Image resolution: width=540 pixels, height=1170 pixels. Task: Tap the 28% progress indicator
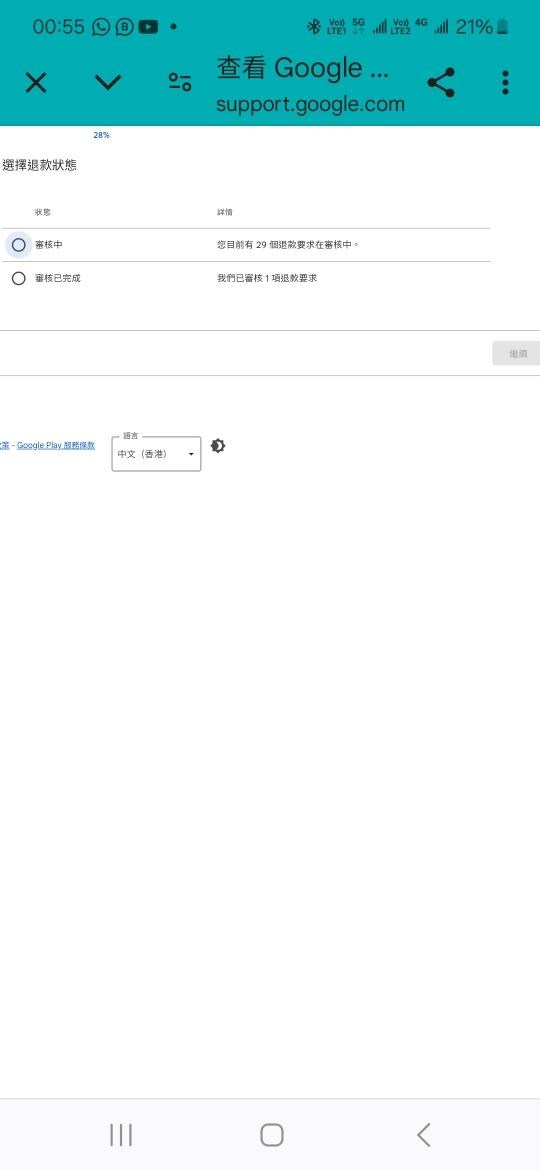(x=101, y=135)
